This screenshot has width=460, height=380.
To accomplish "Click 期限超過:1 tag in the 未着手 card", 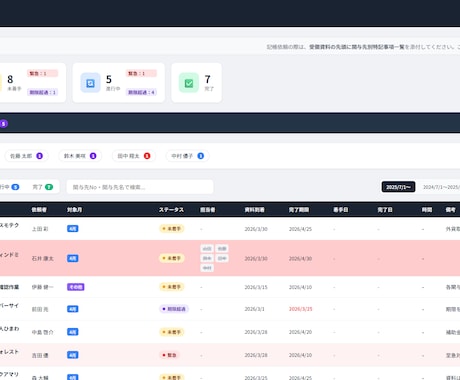I will tap(43, 92).
